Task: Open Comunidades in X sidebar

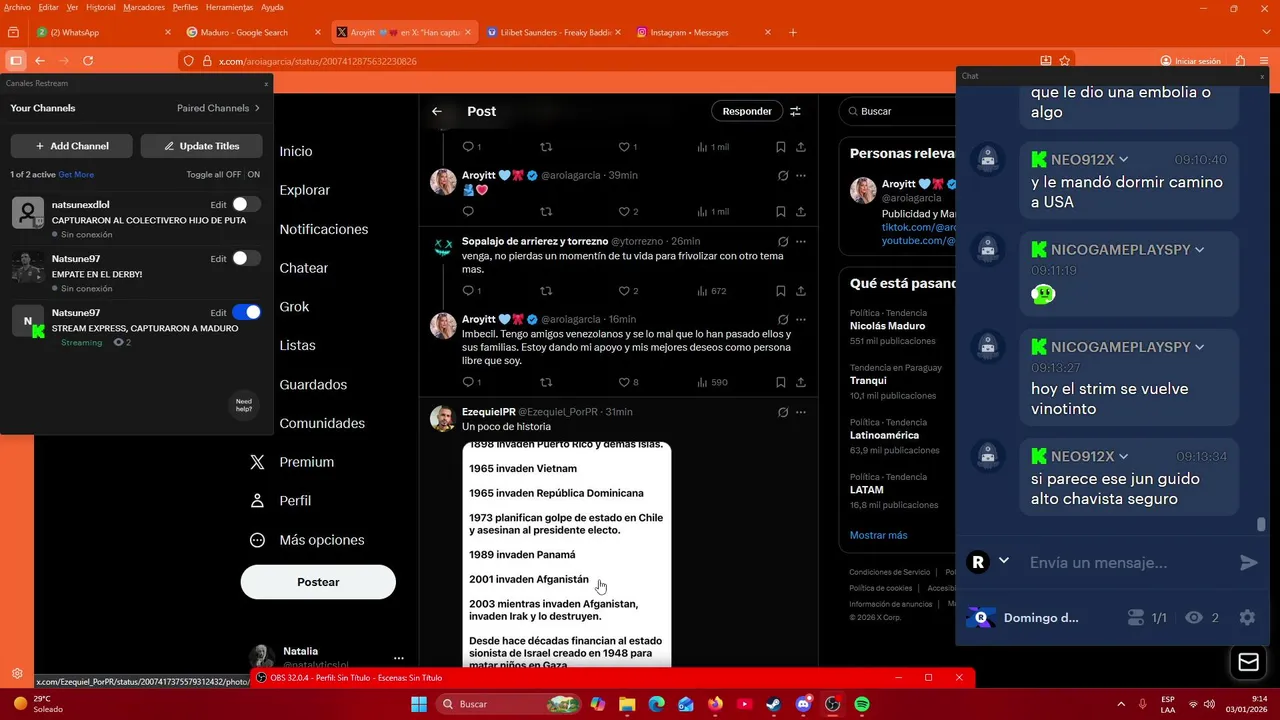Action: point(322,423)
